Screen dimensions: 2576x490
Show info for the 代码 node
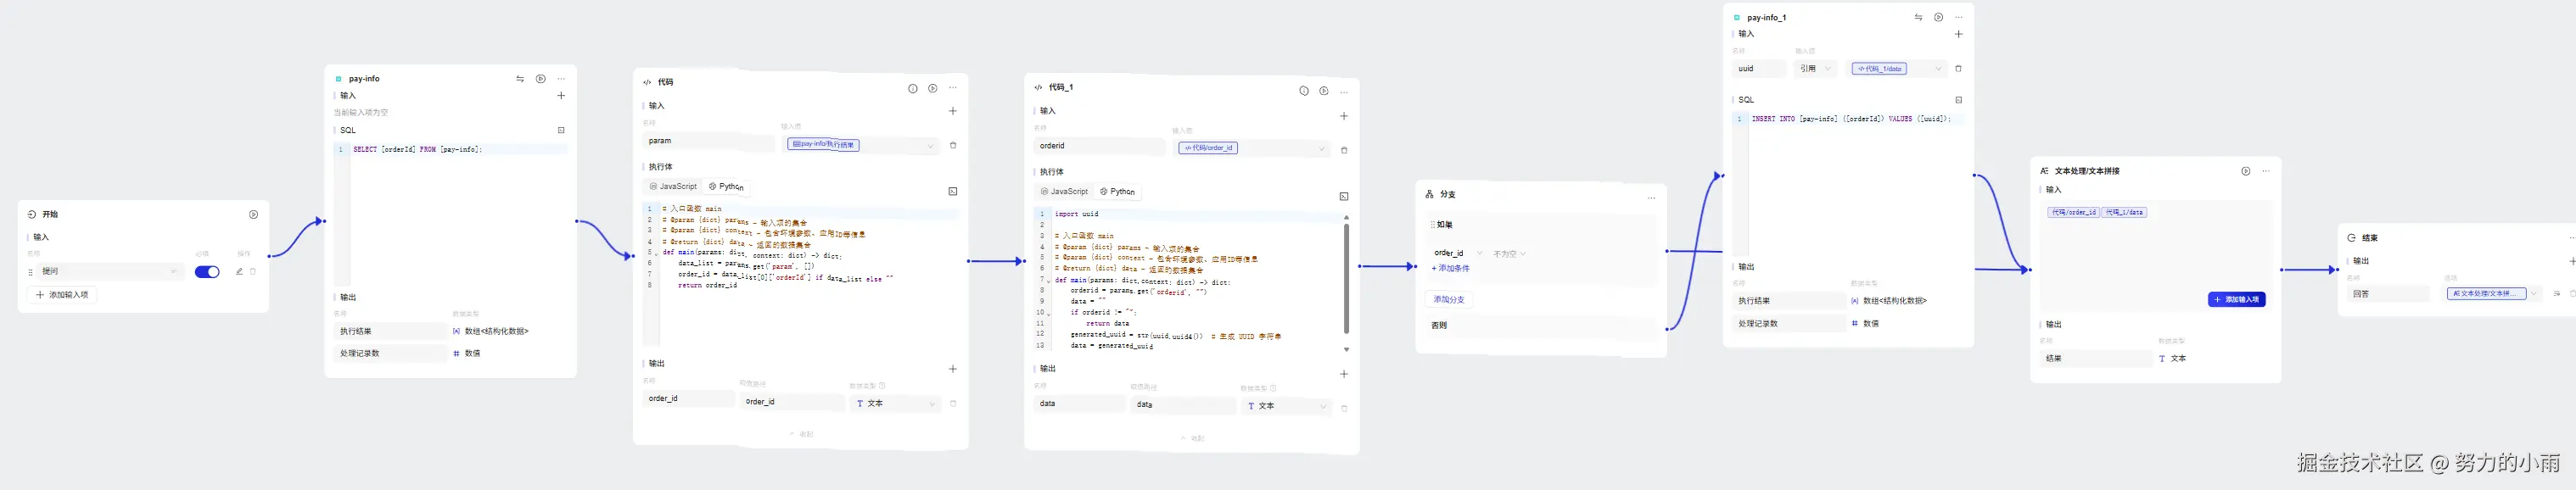pyautogui.click(x=913, y=88)
